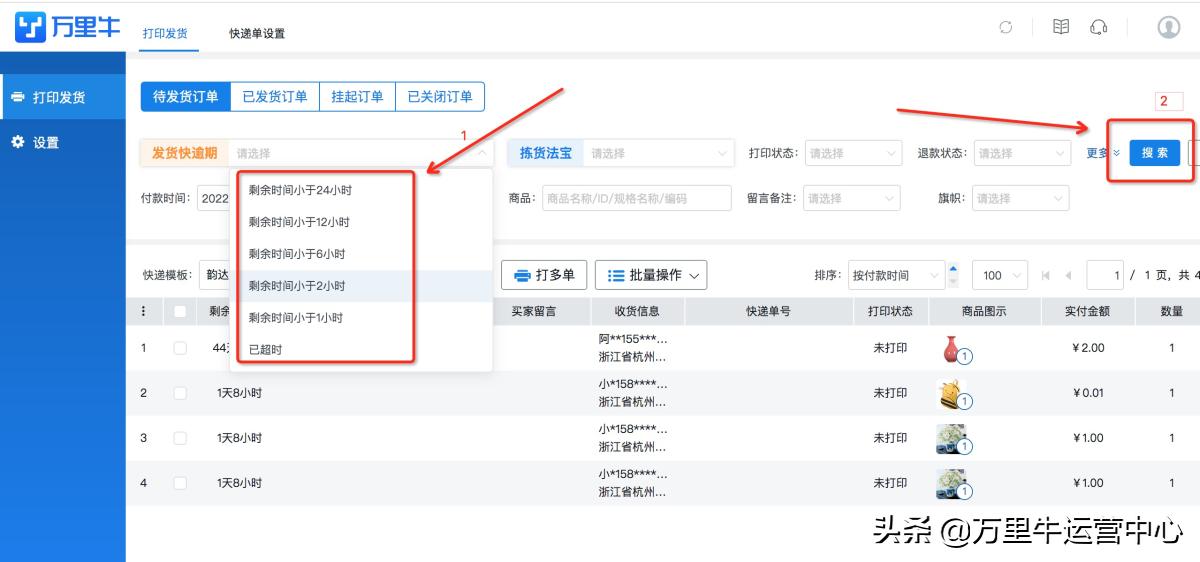Click the column settings dots icon in table header
The width and height of the screenshot is (1200, 562).
click(143, 311)
